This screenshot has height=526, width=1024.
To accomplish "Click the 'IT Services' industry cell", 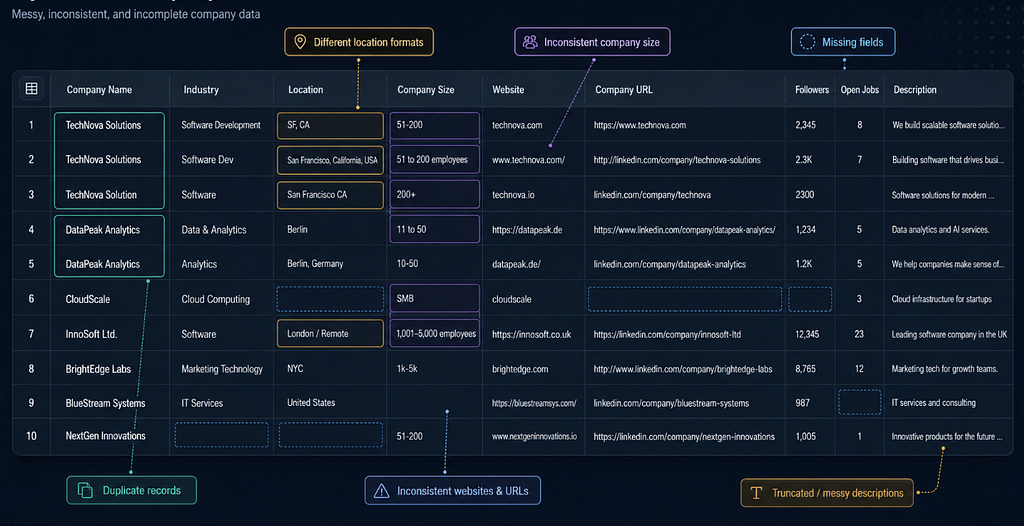I will click(202, 403).
